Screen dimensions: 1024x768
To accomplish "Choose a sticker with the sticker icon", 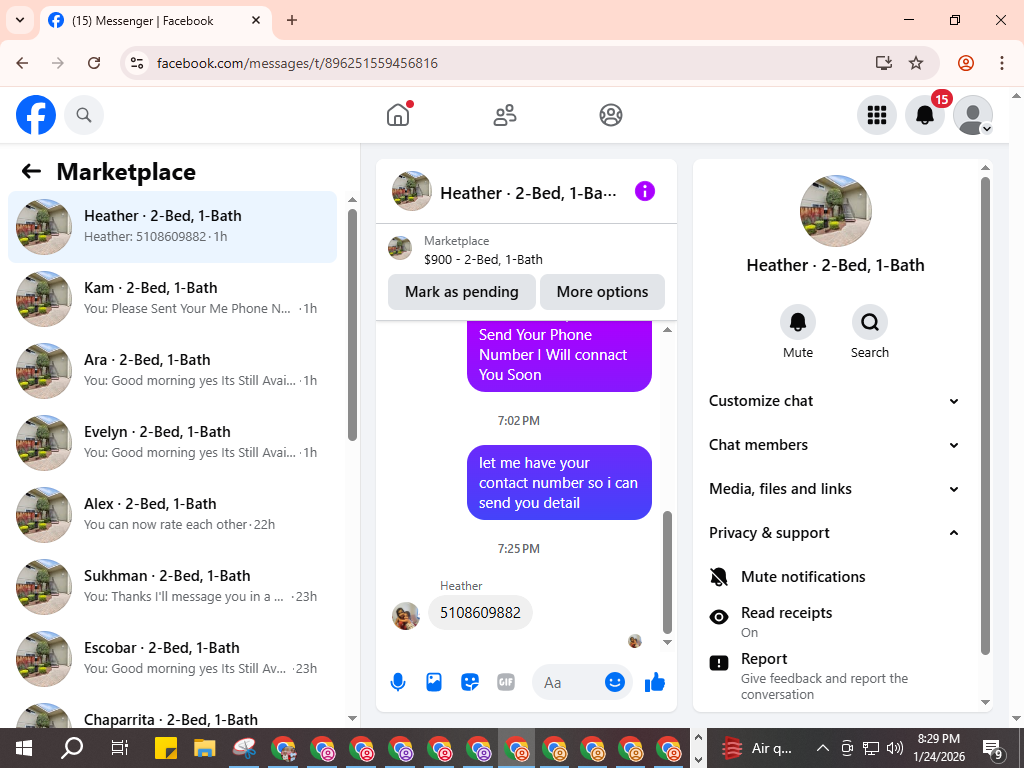I will pyautogui.click(x=470, y=682).
